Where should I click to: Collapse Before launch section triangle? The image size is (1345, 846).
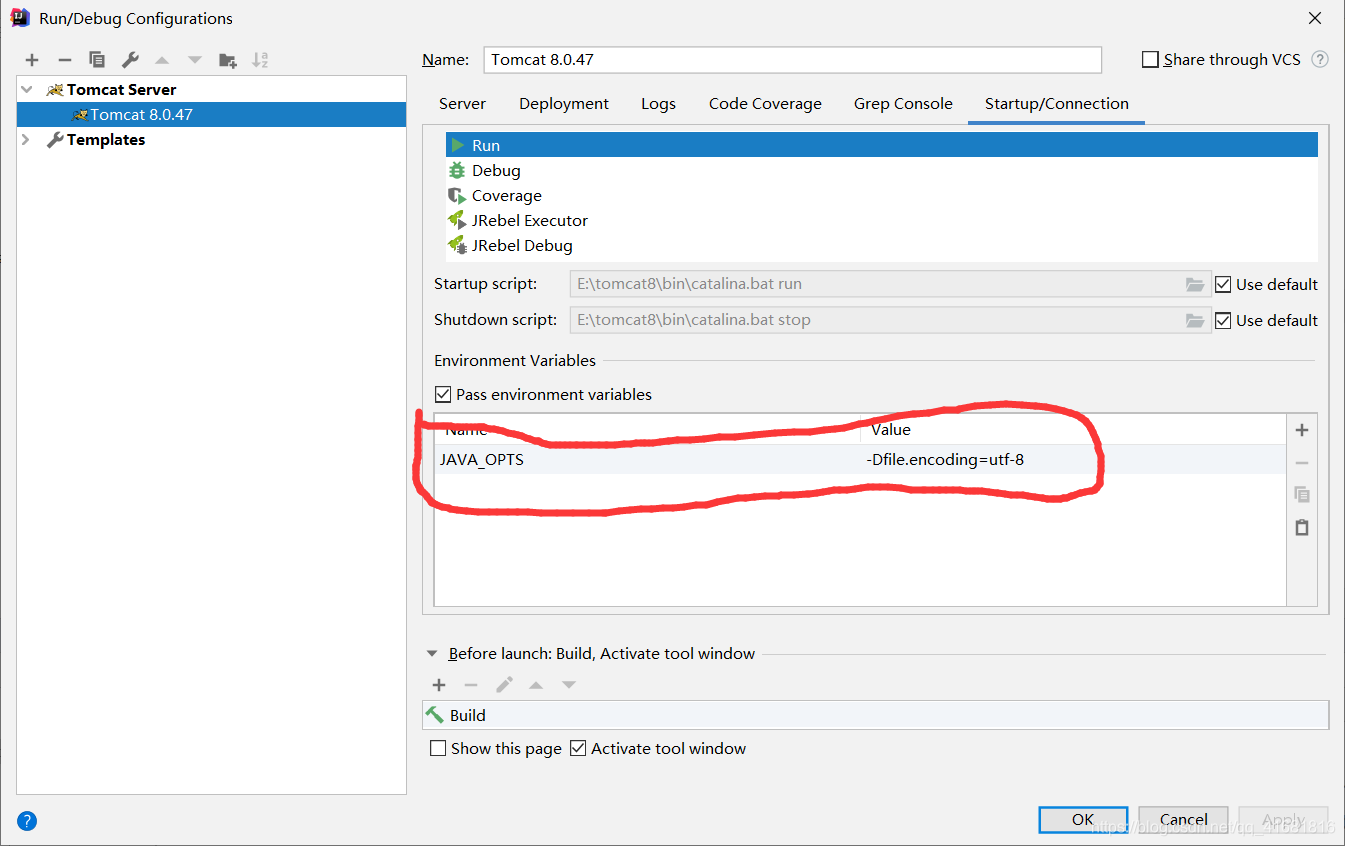click(432, 654)
